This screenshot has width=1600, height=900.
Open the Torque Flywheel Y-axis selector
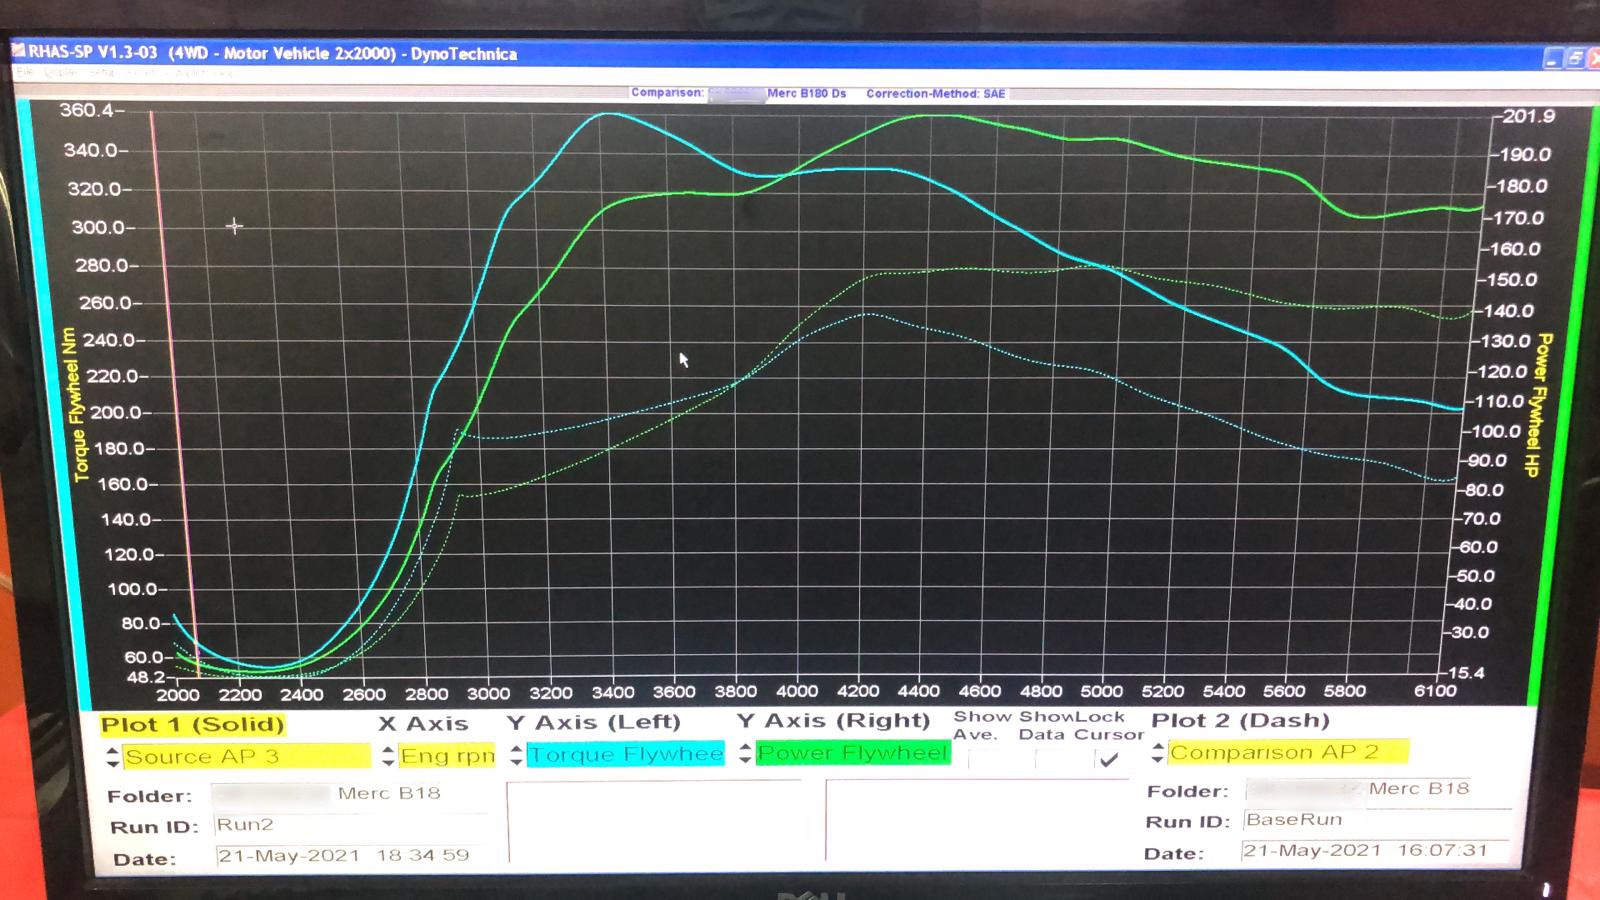click(626, 755)
